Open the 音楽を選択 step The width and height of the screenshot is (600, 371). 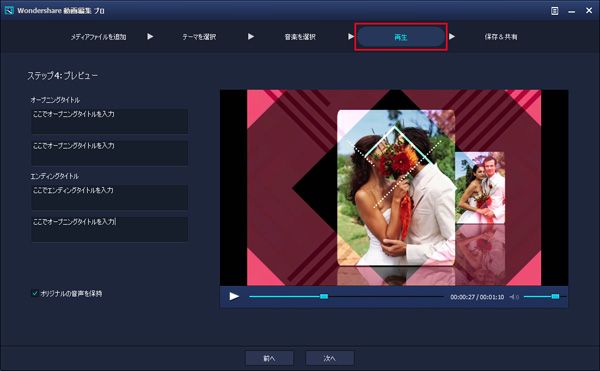click(300, 37)
